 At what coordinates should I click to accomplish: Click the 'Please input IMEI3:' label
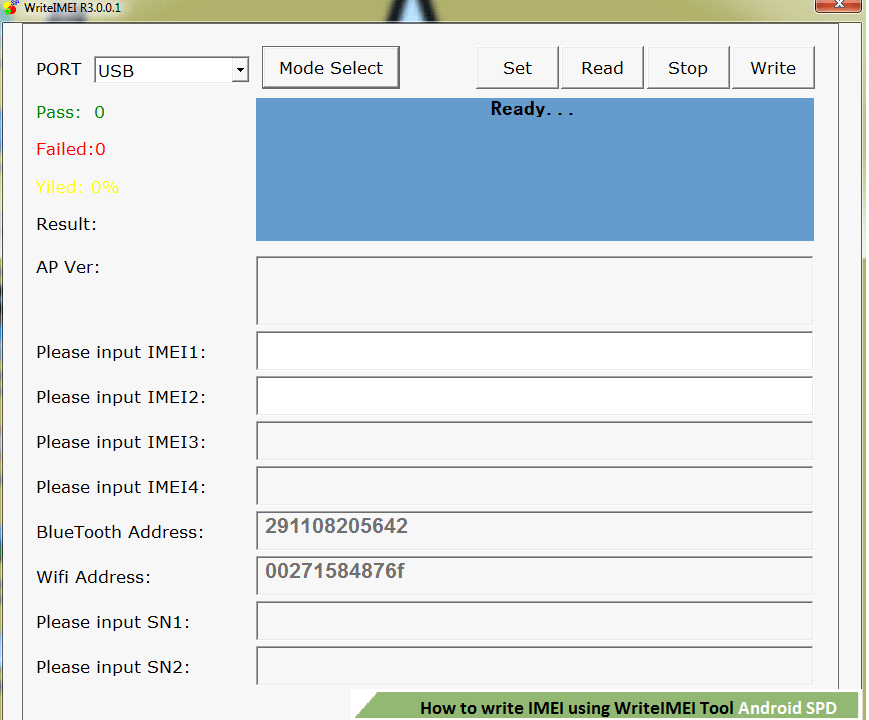121,442
